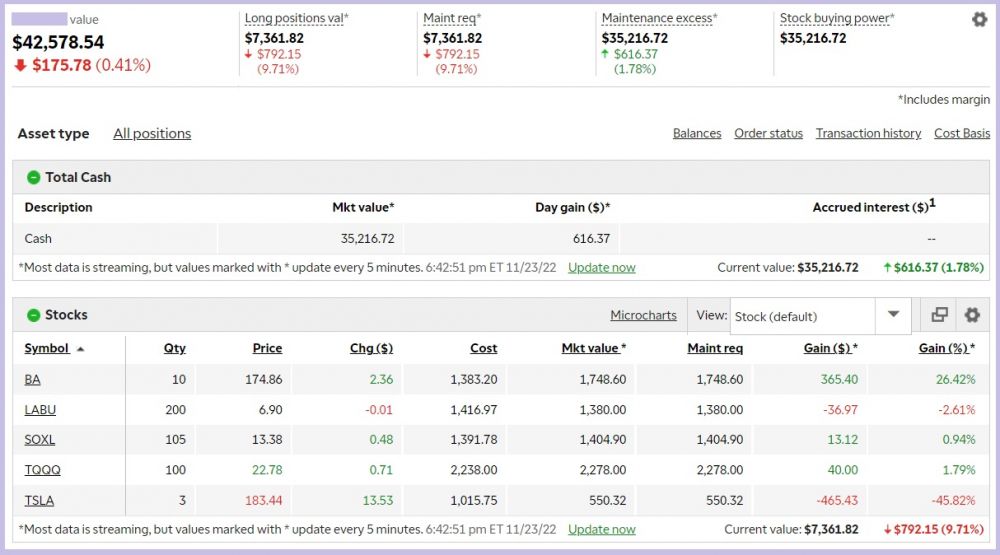Open Cost Basis page

pos(962,133)
